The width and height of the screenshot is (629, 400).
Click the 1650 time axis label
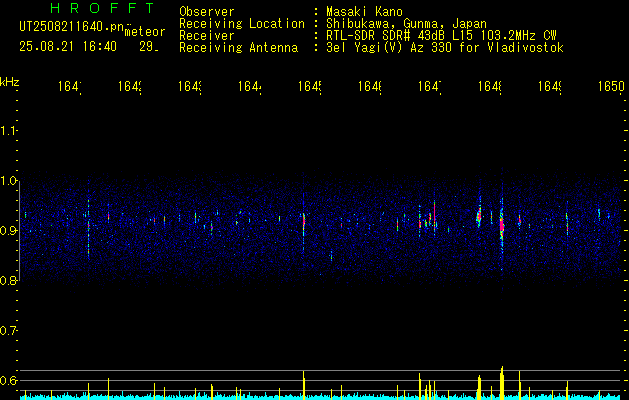coord(611,86)
